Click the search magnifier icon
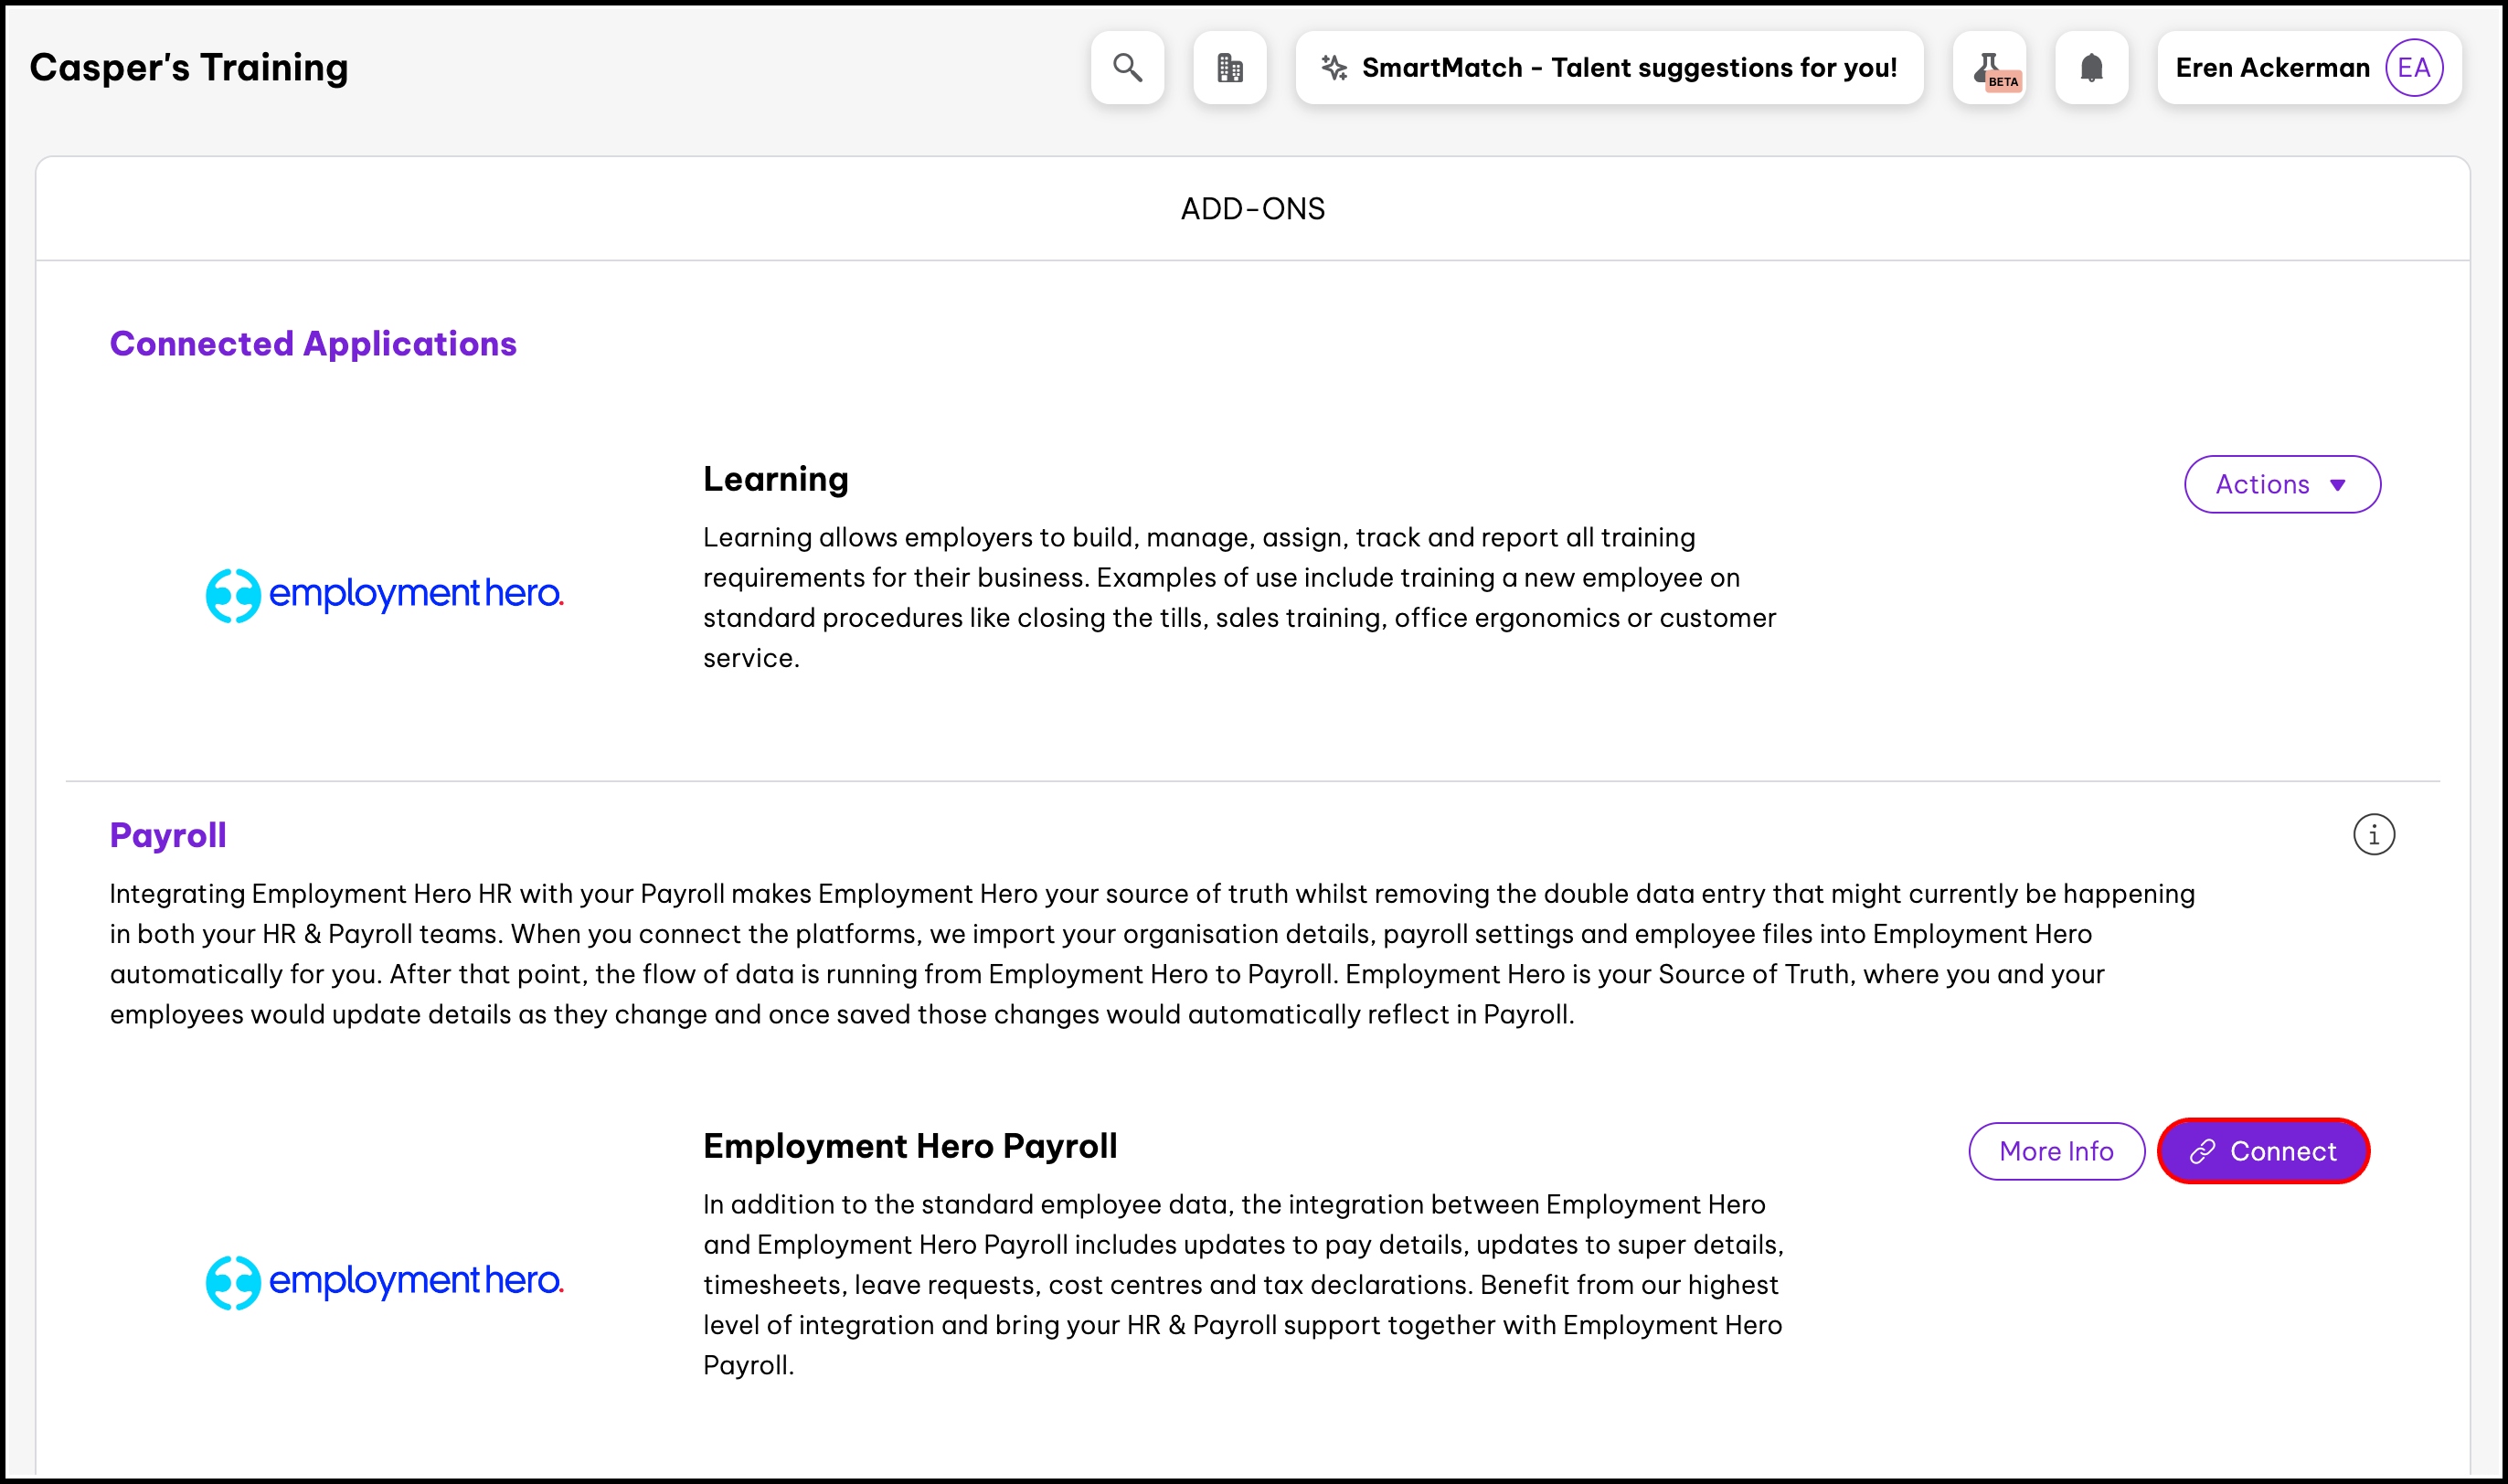 pos(1127,68)
